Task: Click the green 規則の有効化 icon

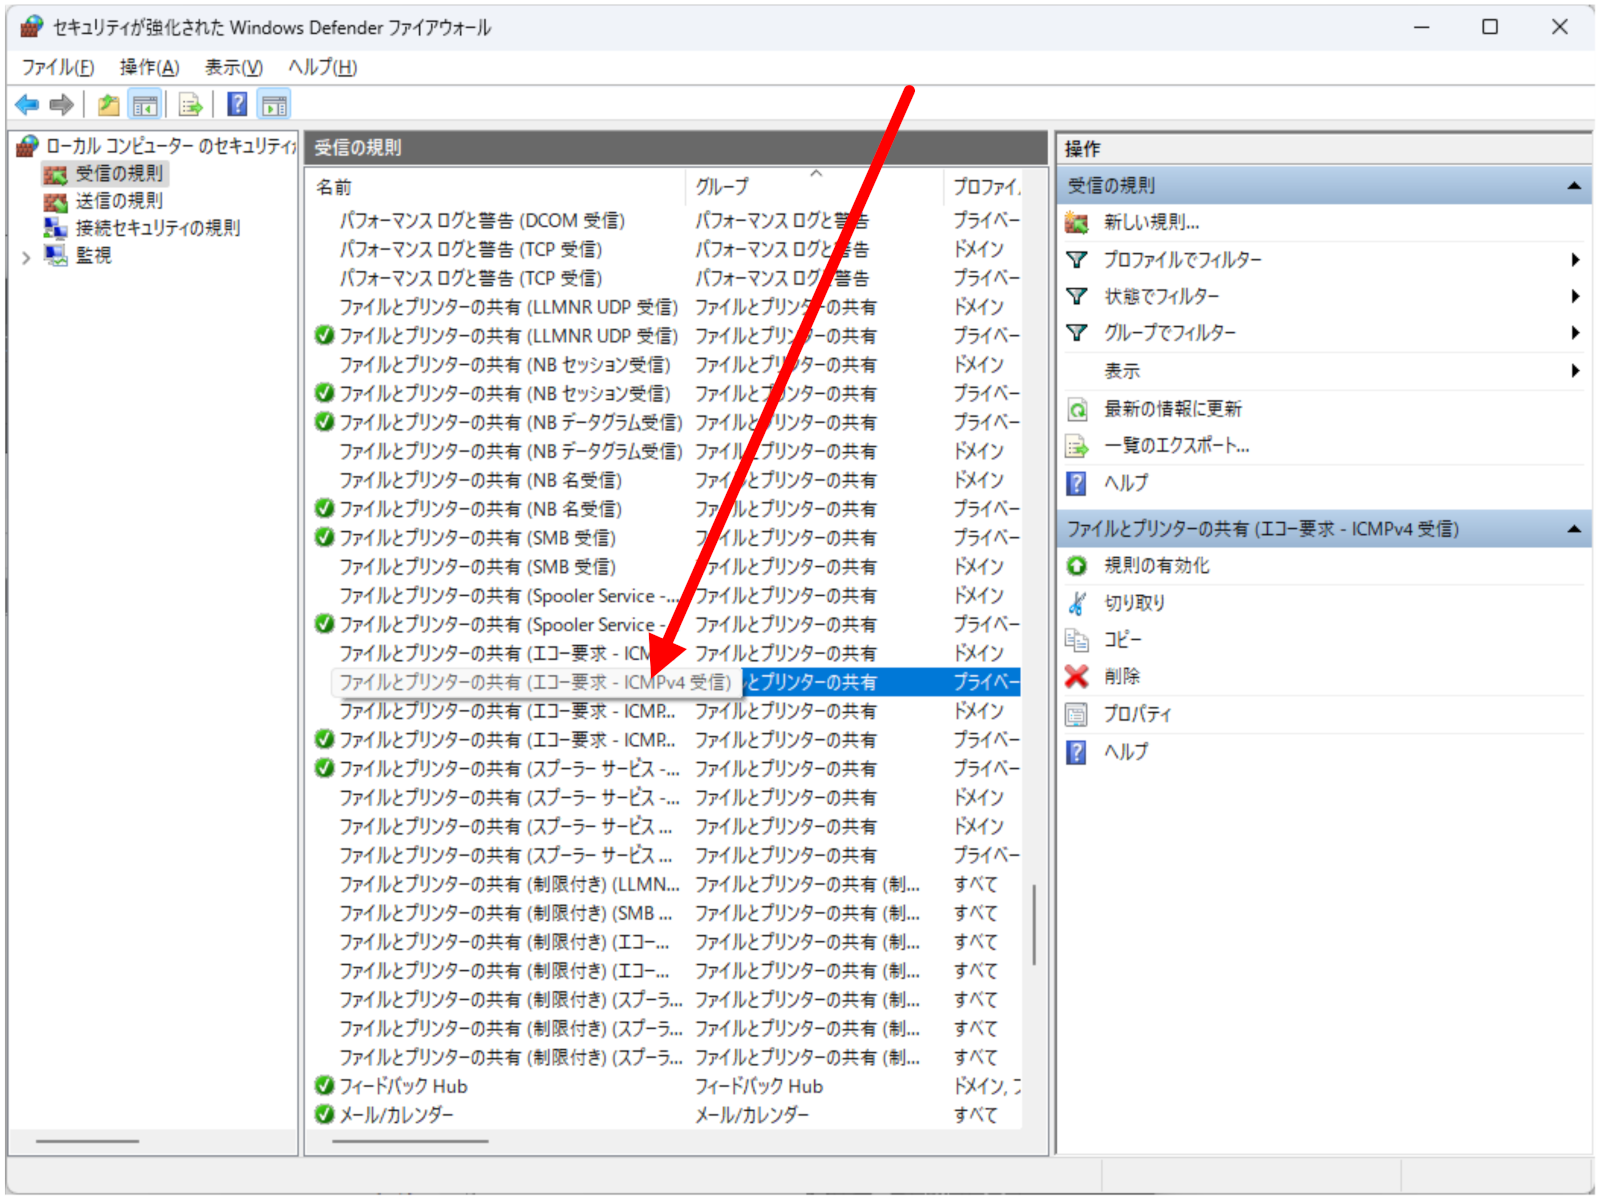Action: coord(1077,566)
